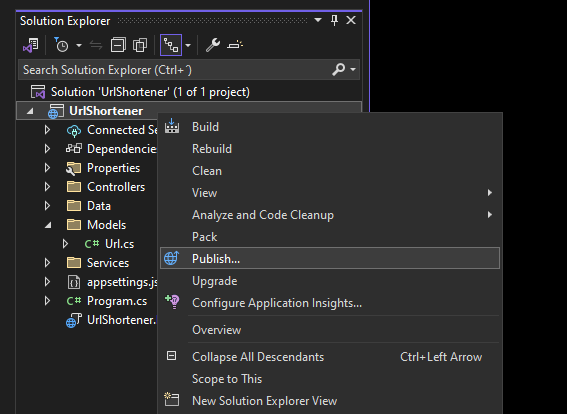The width and height of the screenshot is (567, 414).
Task: Select the Solution 'UrlShortener' node
Action: 150,92
